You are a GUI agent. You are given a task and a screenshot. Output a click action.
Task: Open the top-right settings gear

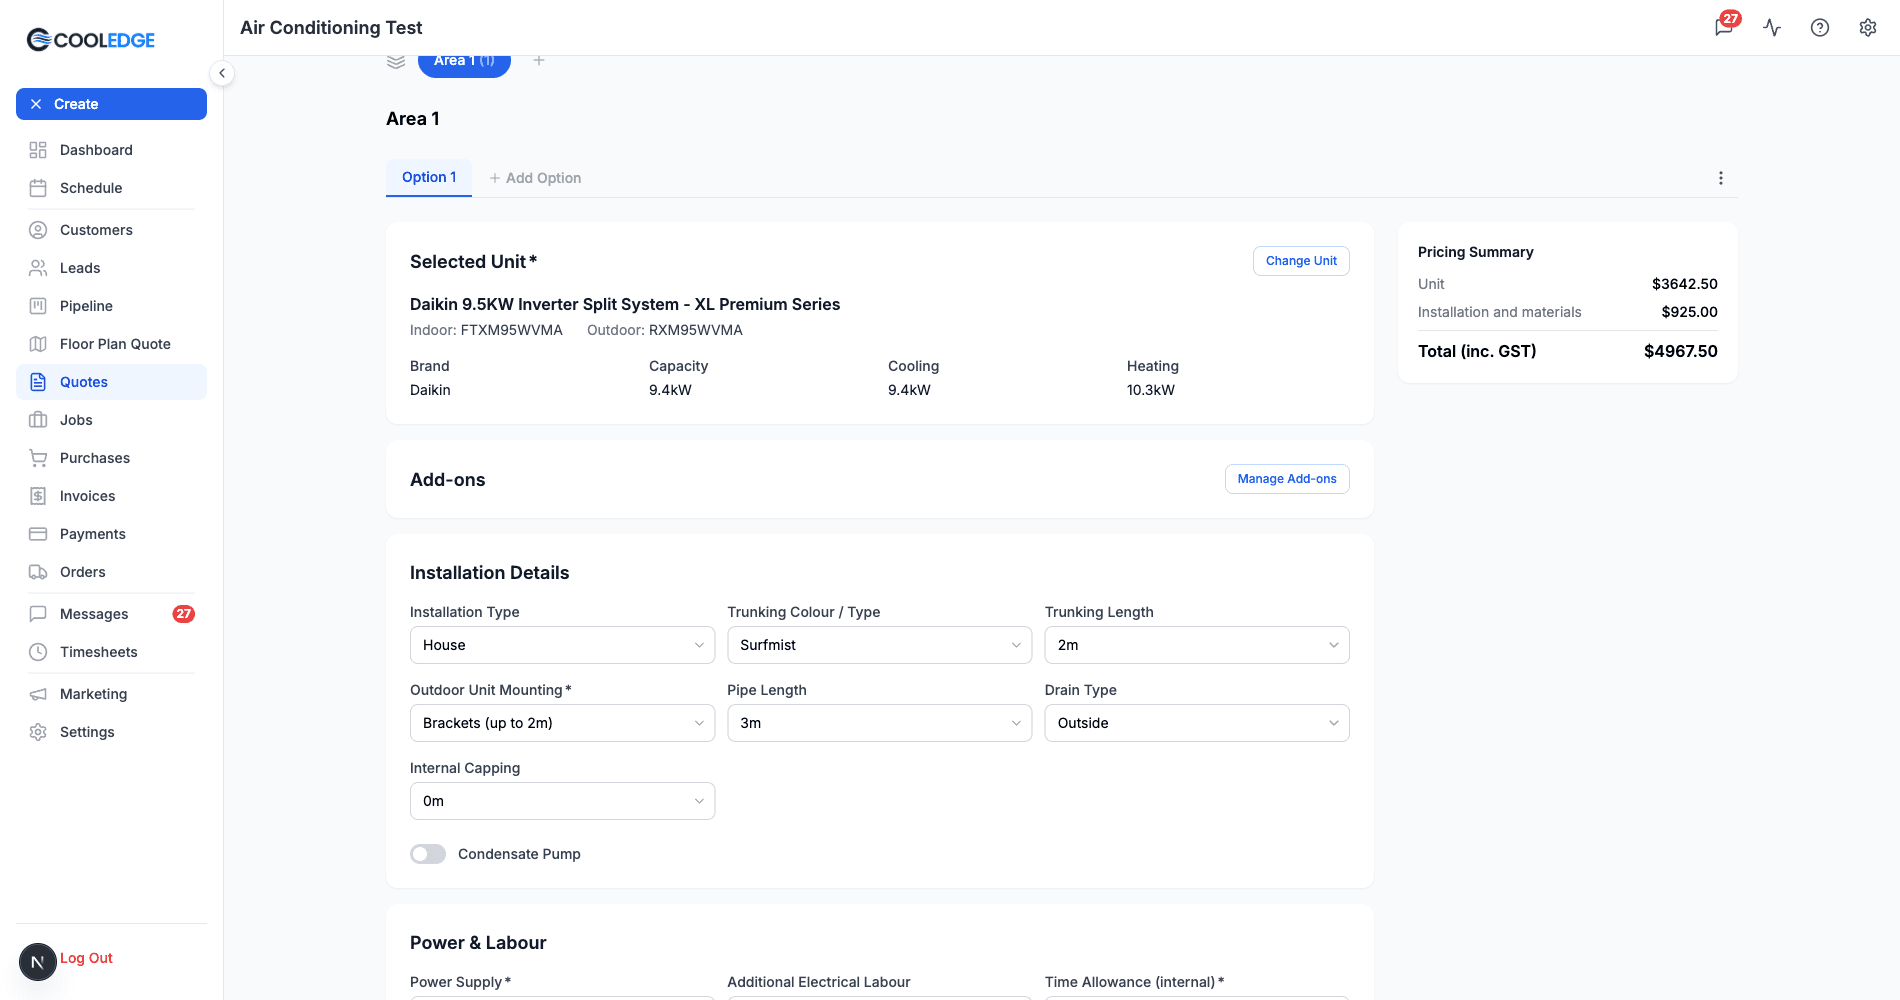[1868, 27]
